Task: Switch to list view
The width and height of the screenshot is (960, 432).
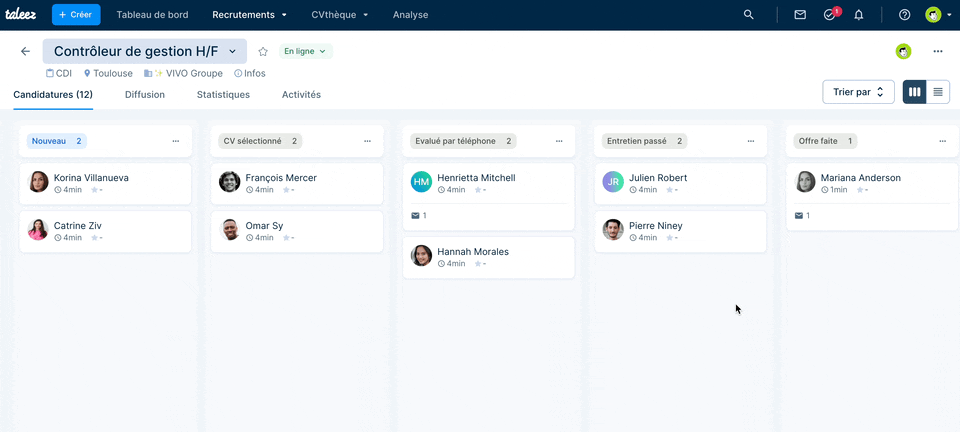Action: point(938,92)
